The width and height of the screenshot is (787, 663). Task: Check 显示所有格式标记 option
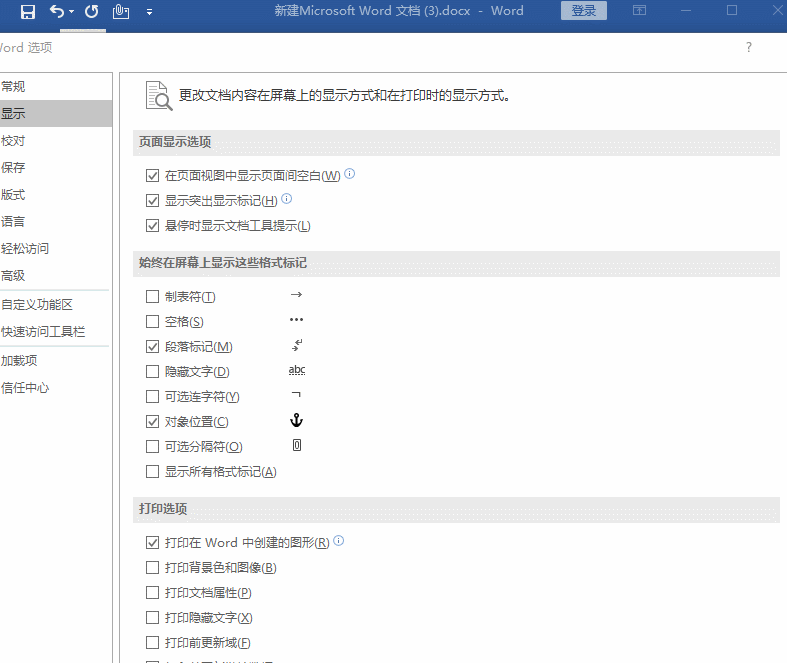pos(152,472)
